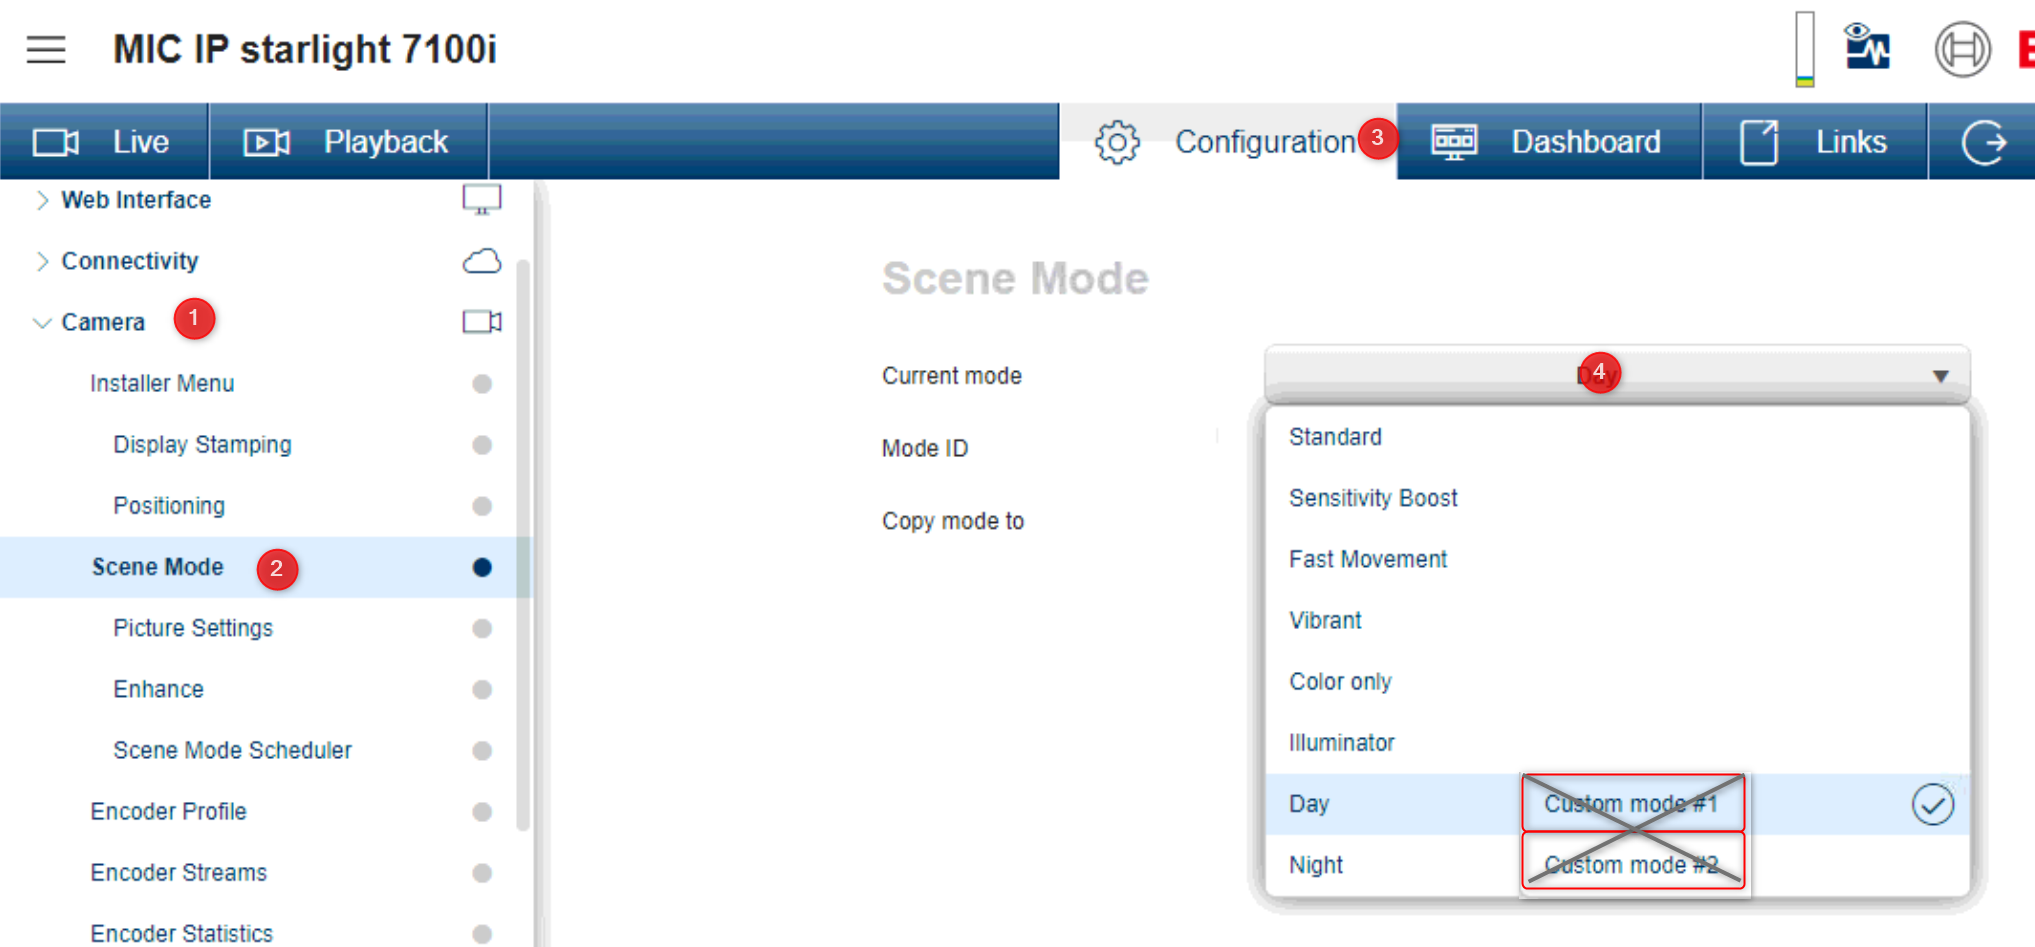Image resolution: width=2035 pixels, height=947 pixels.
Task: Expand the Connectivity section
Action: click(x=42, y=261)
